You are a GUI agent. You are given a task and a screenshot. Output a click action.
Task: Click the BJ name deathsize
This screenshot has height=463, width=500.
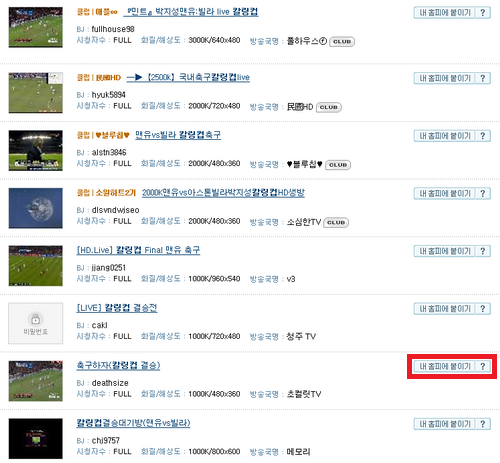click(x=110, y=383)
